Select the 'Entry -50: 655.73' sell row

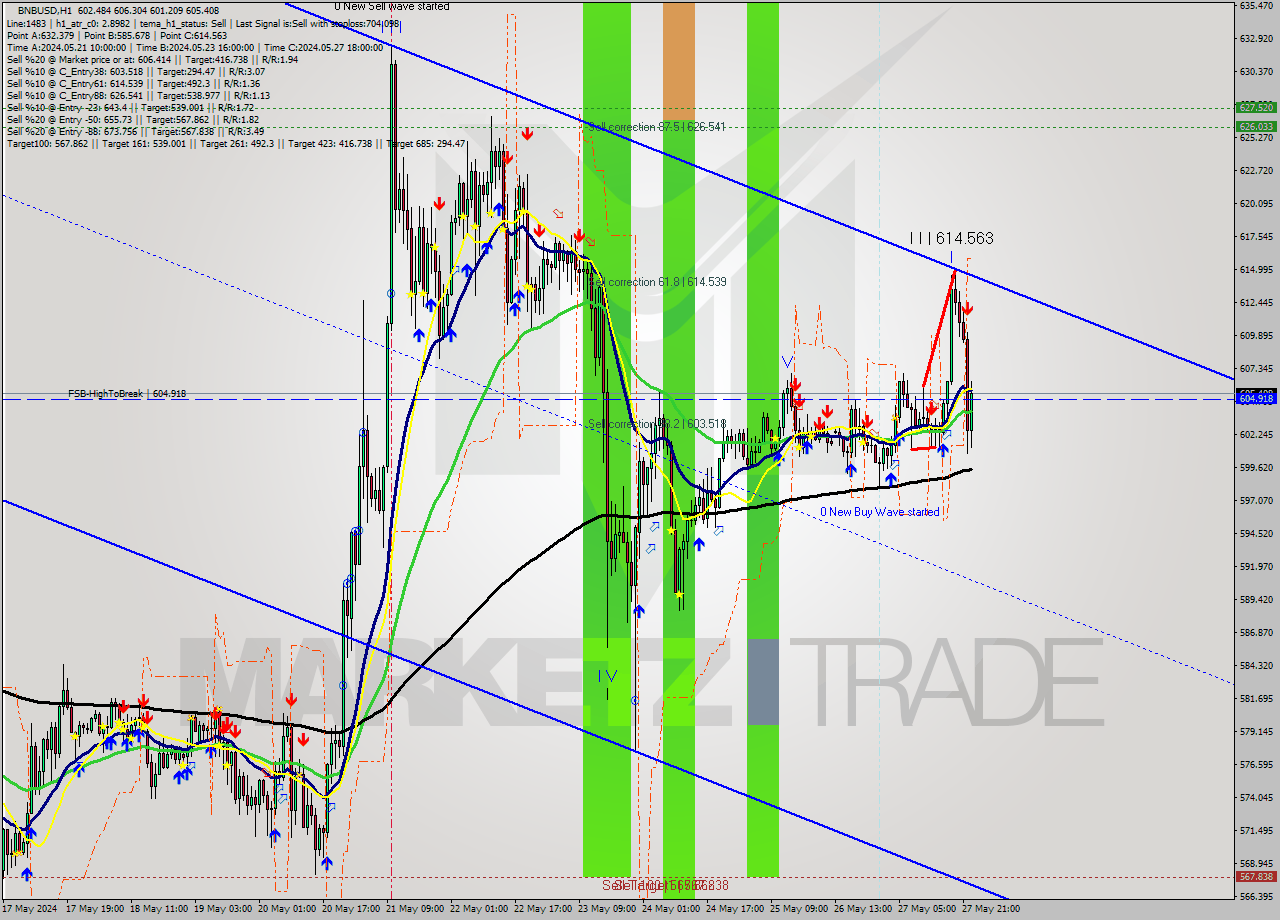tap(133, 119)
